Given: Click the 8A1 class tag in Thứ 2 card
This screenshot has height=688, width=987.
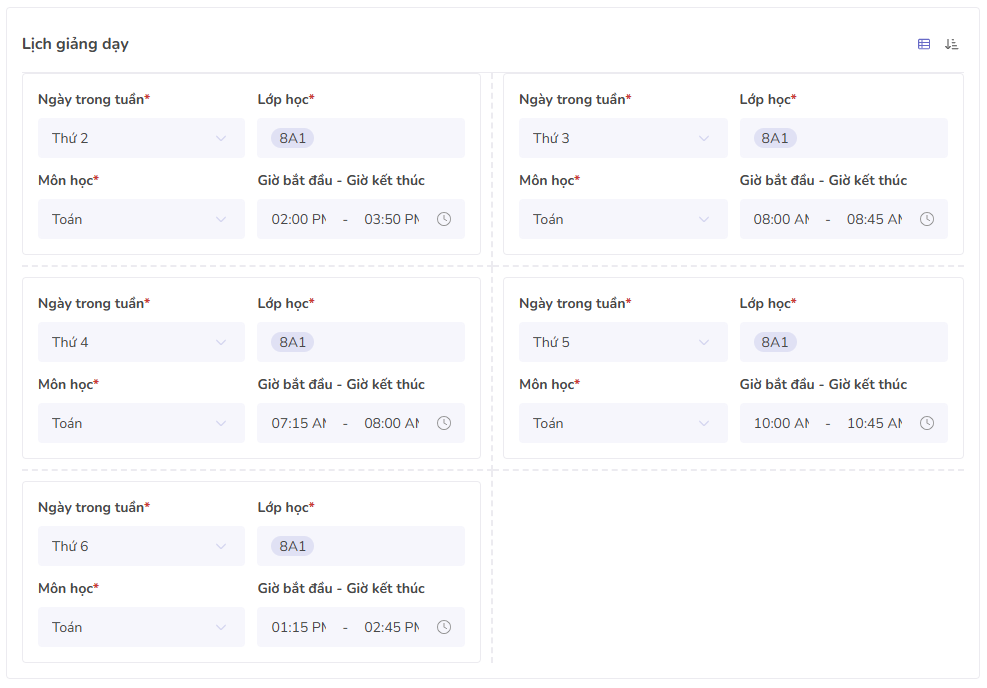Looking at the screenshot, I should [292, 138].
